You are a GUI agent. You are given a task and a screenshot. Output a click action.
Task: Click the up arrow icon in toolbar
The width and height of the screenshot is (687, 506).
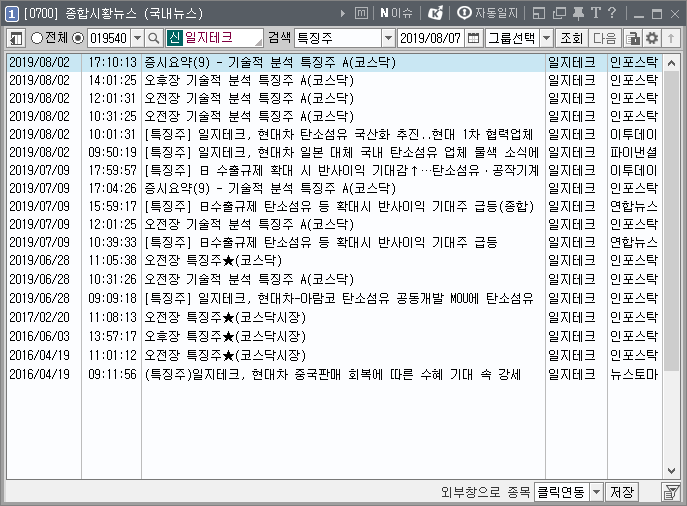pos(671,39)
